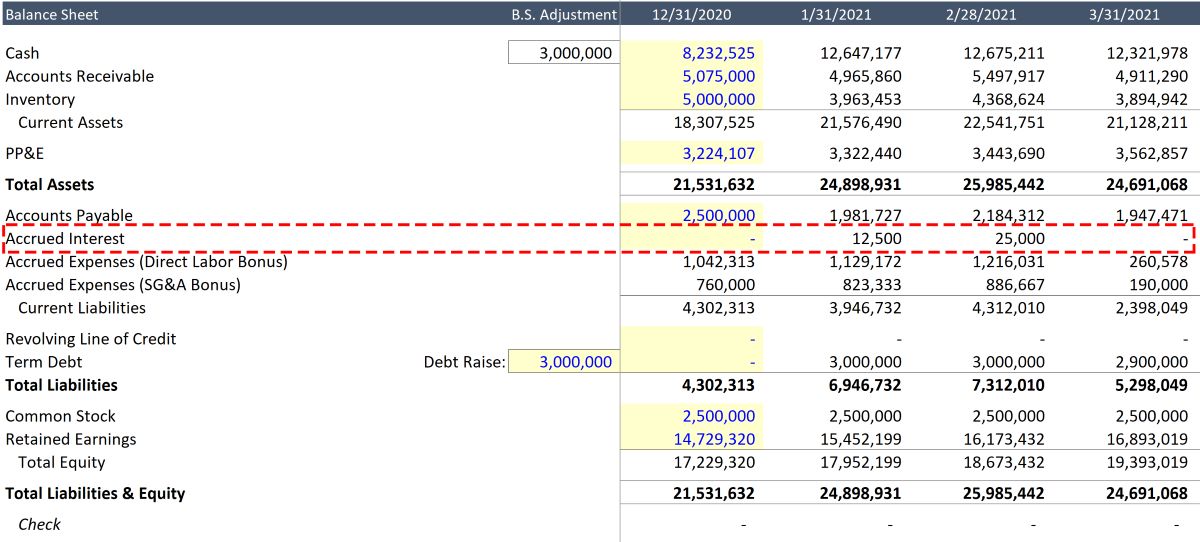The height and width of the screenshot is (542, 1200).
Task: Click Accounts Receivable value 5,075,000
Action: point(717,76)
